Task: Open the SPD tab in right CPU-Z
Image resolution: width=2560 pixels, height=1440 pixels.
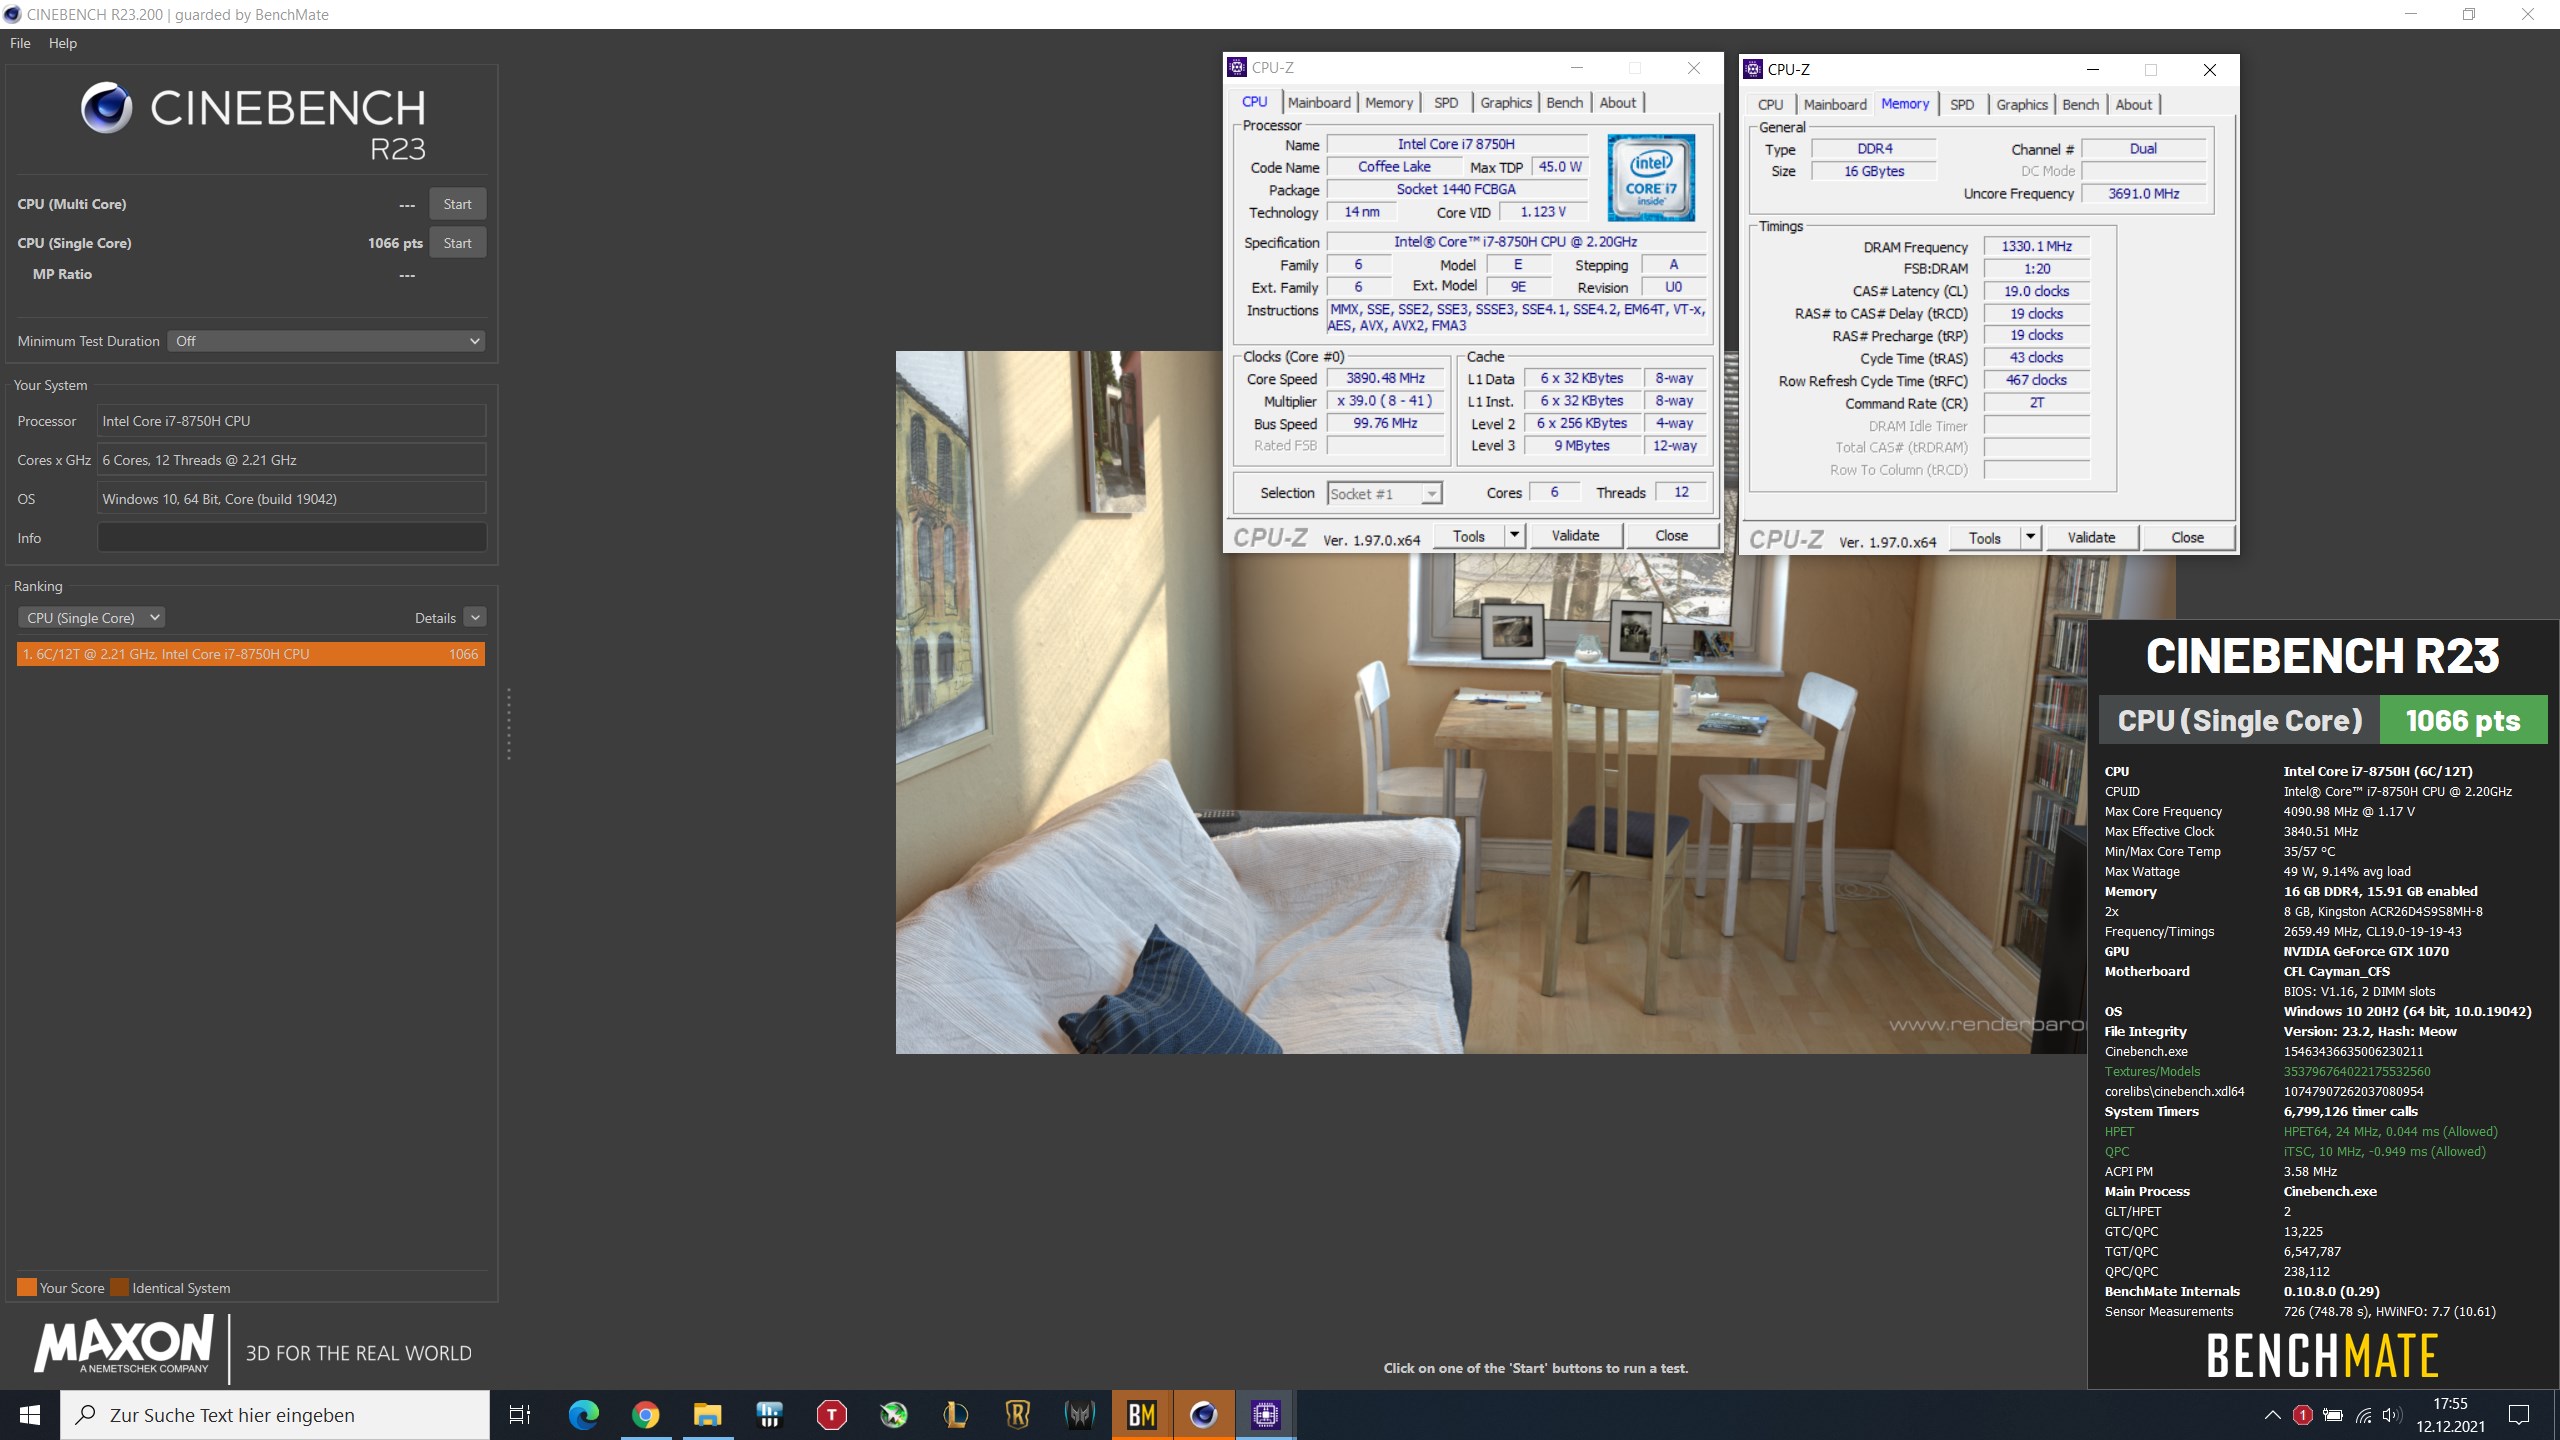Action: tap(1962, 104)
